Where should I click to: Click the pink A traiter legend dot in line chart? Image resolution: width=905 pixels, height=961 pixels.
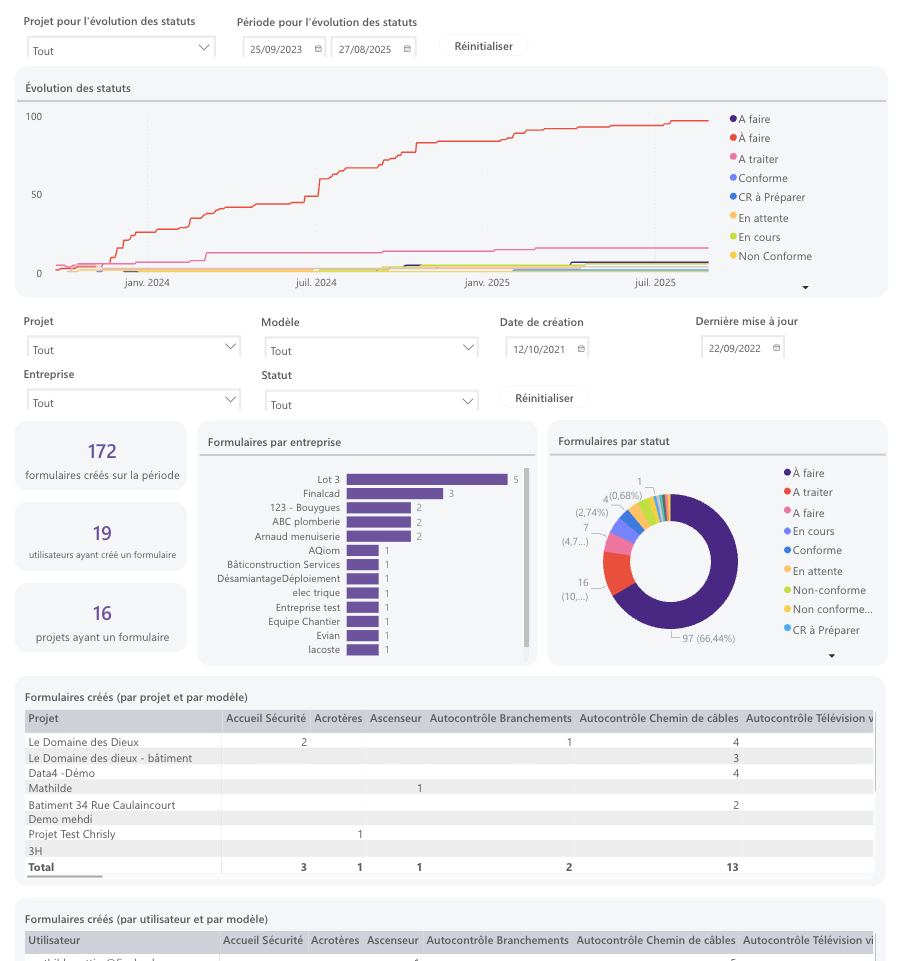click(733, 157)
